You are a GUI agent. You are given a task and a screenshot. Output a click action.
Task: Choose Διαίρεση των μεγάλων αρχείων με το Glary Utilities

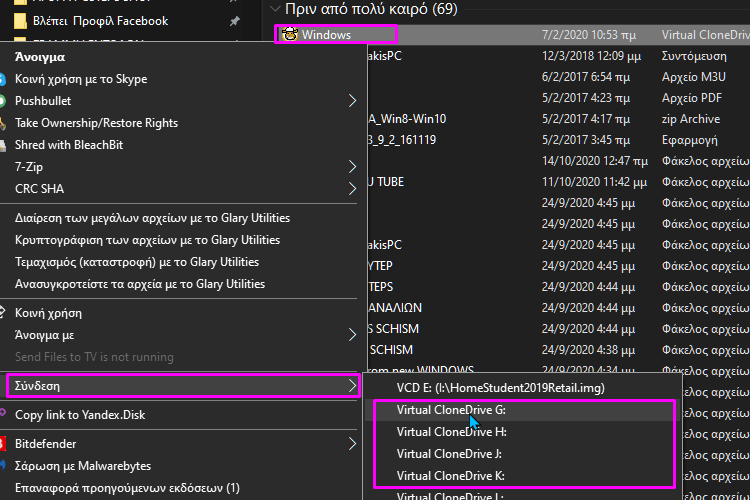coord(152,218)
